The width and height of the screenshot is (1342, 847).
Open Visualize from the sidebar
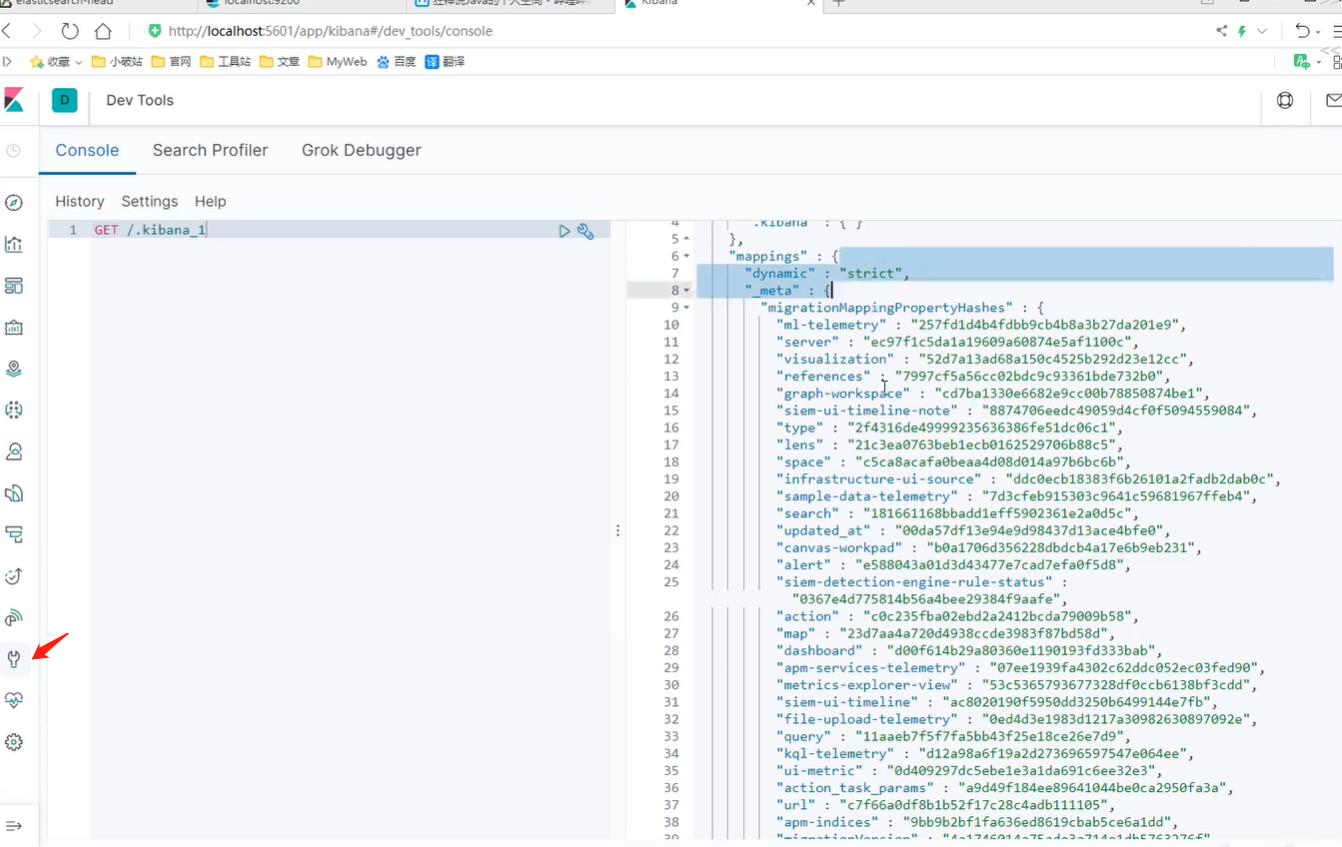pyautogui.click(x=14, y=244)
